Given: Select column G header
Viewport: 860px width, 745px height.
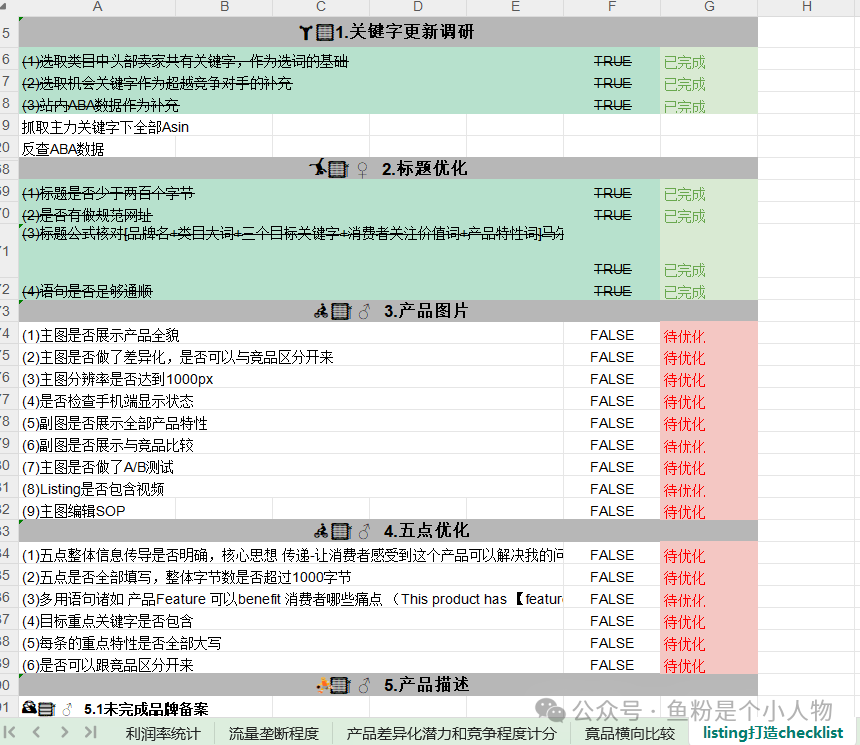Looking at the screenshot, I should (x=709, y=7).
